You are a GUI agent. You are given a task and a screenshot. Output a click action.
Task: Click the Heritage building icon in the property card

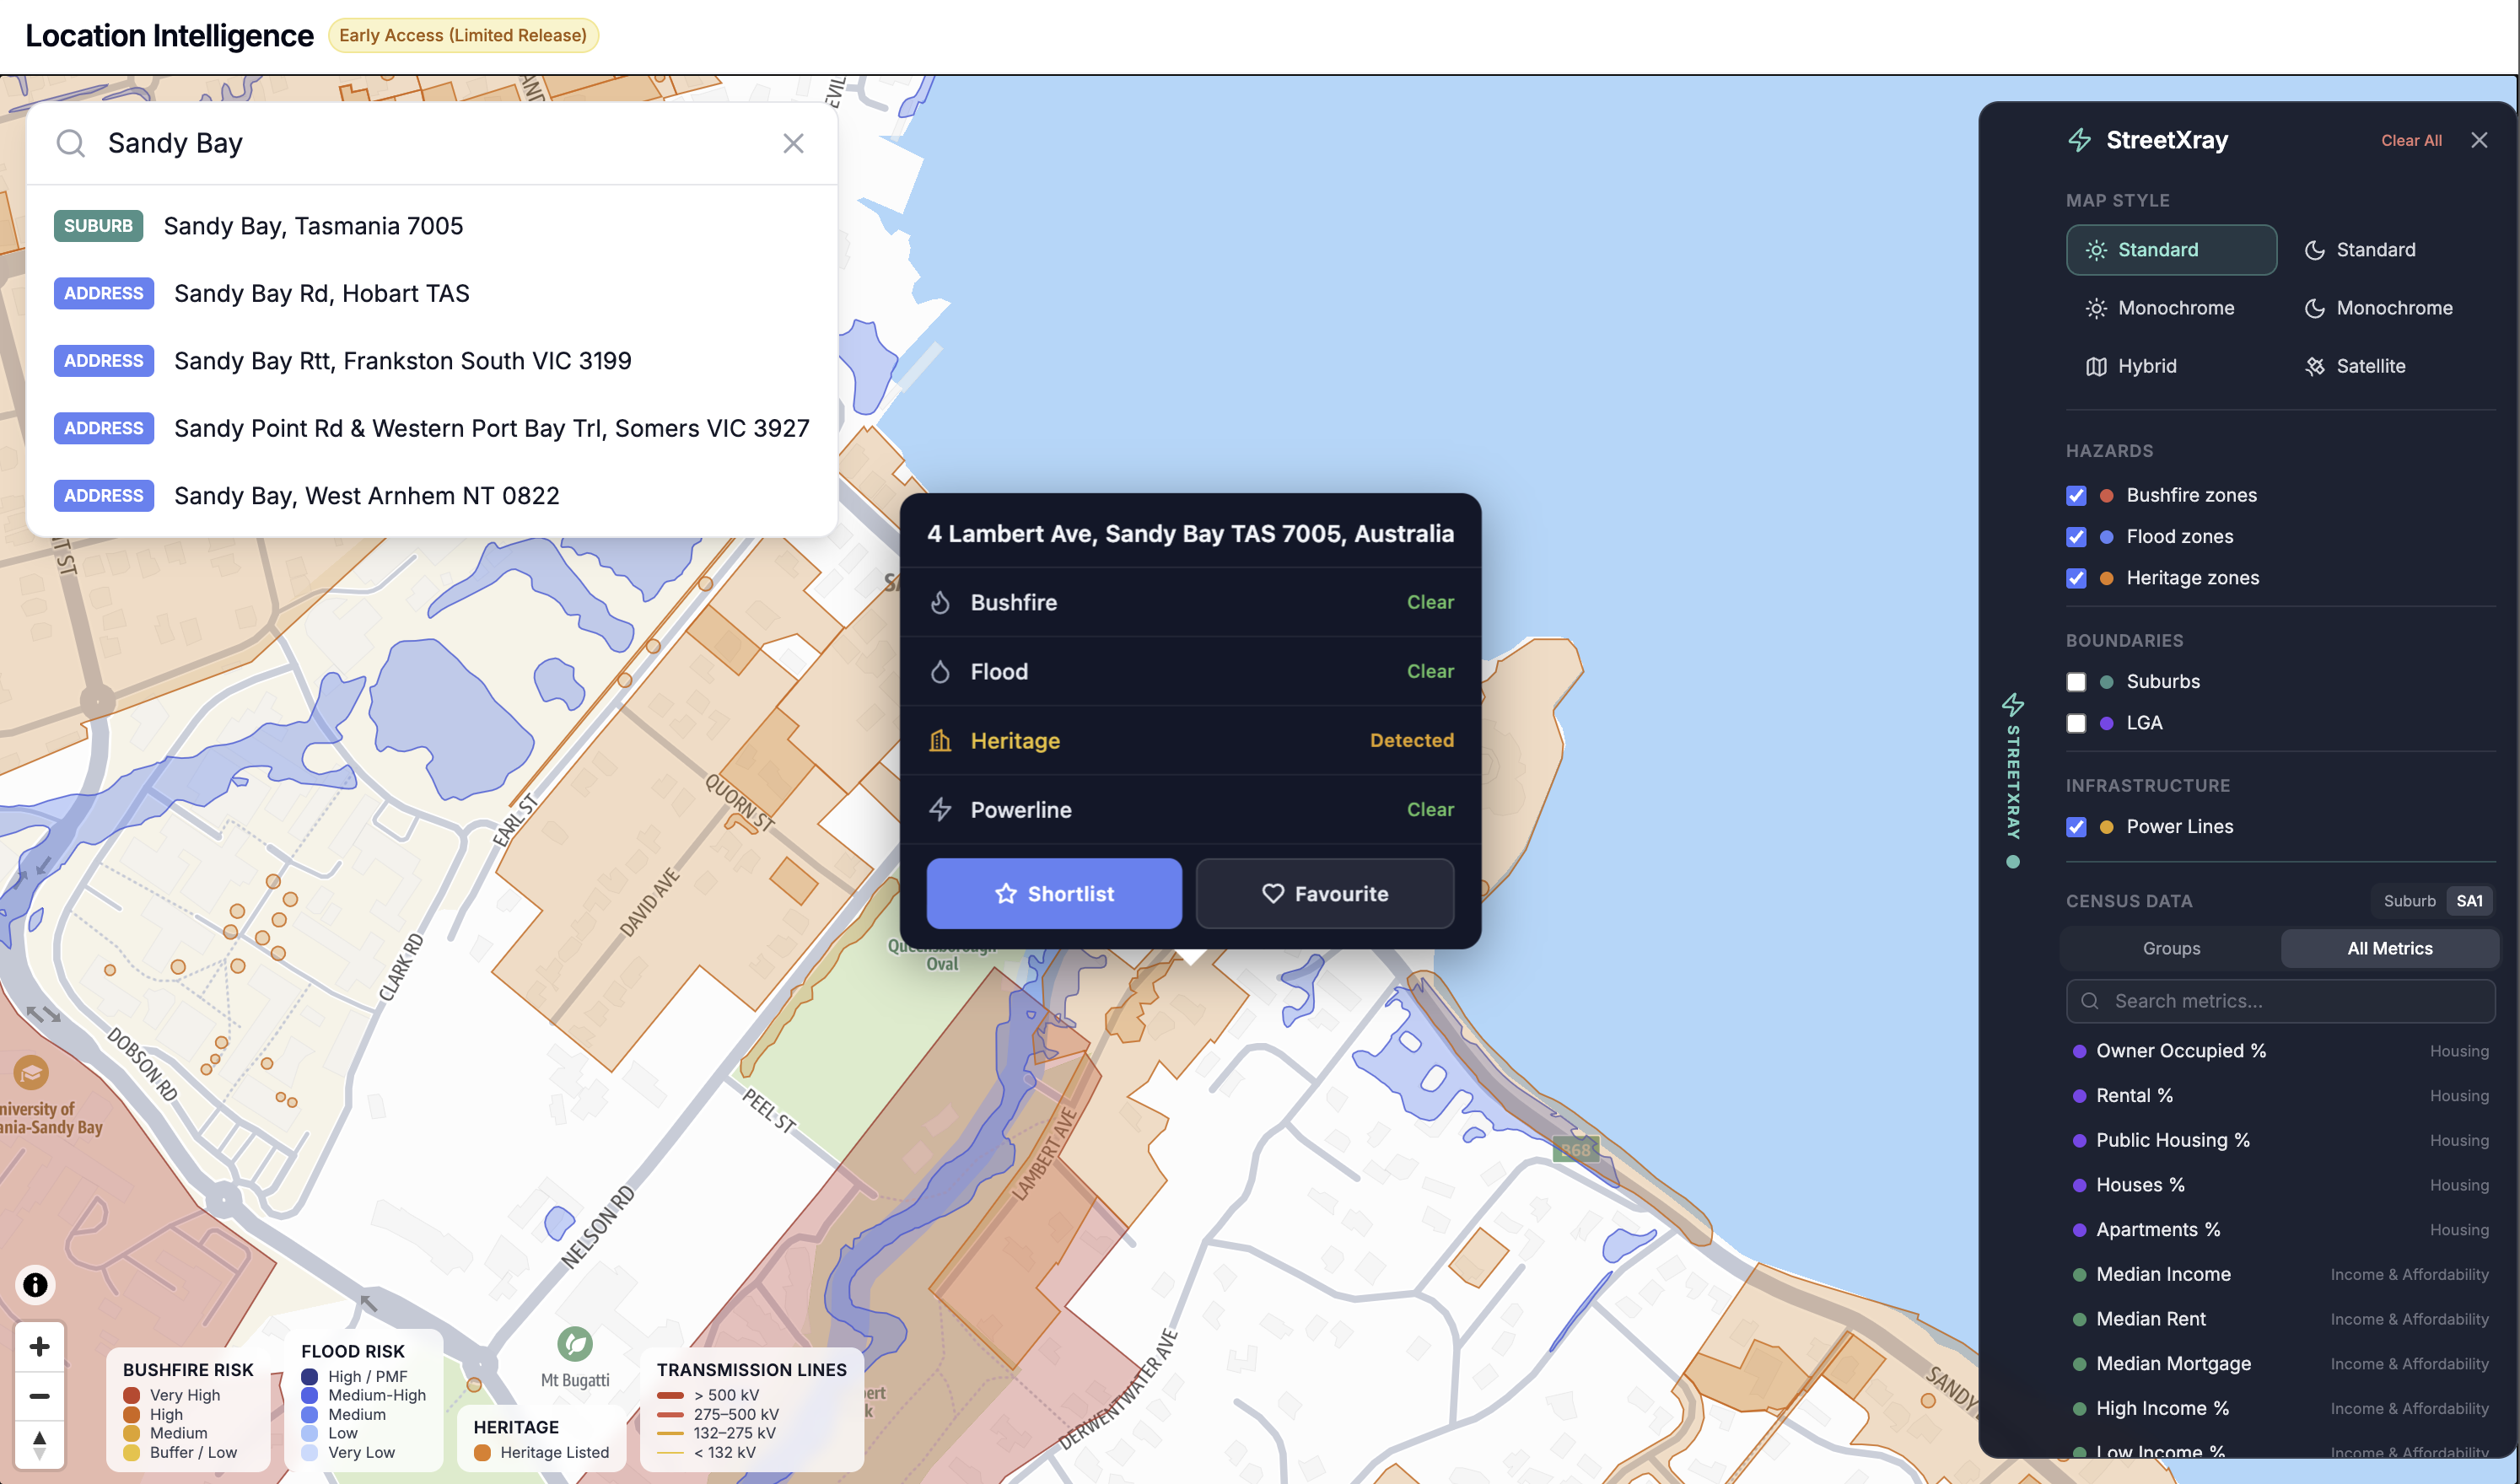click(x=941, y=740)
